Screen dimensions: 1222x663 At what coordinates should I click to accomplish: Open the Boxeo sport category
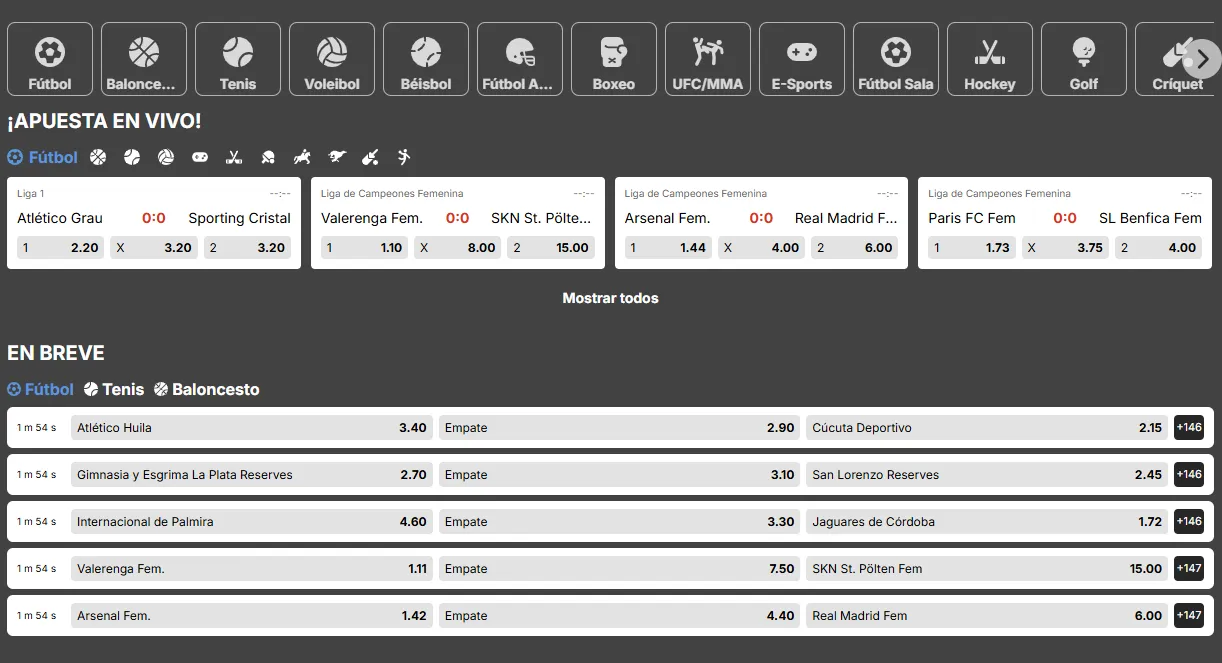(x=613, y=60)
